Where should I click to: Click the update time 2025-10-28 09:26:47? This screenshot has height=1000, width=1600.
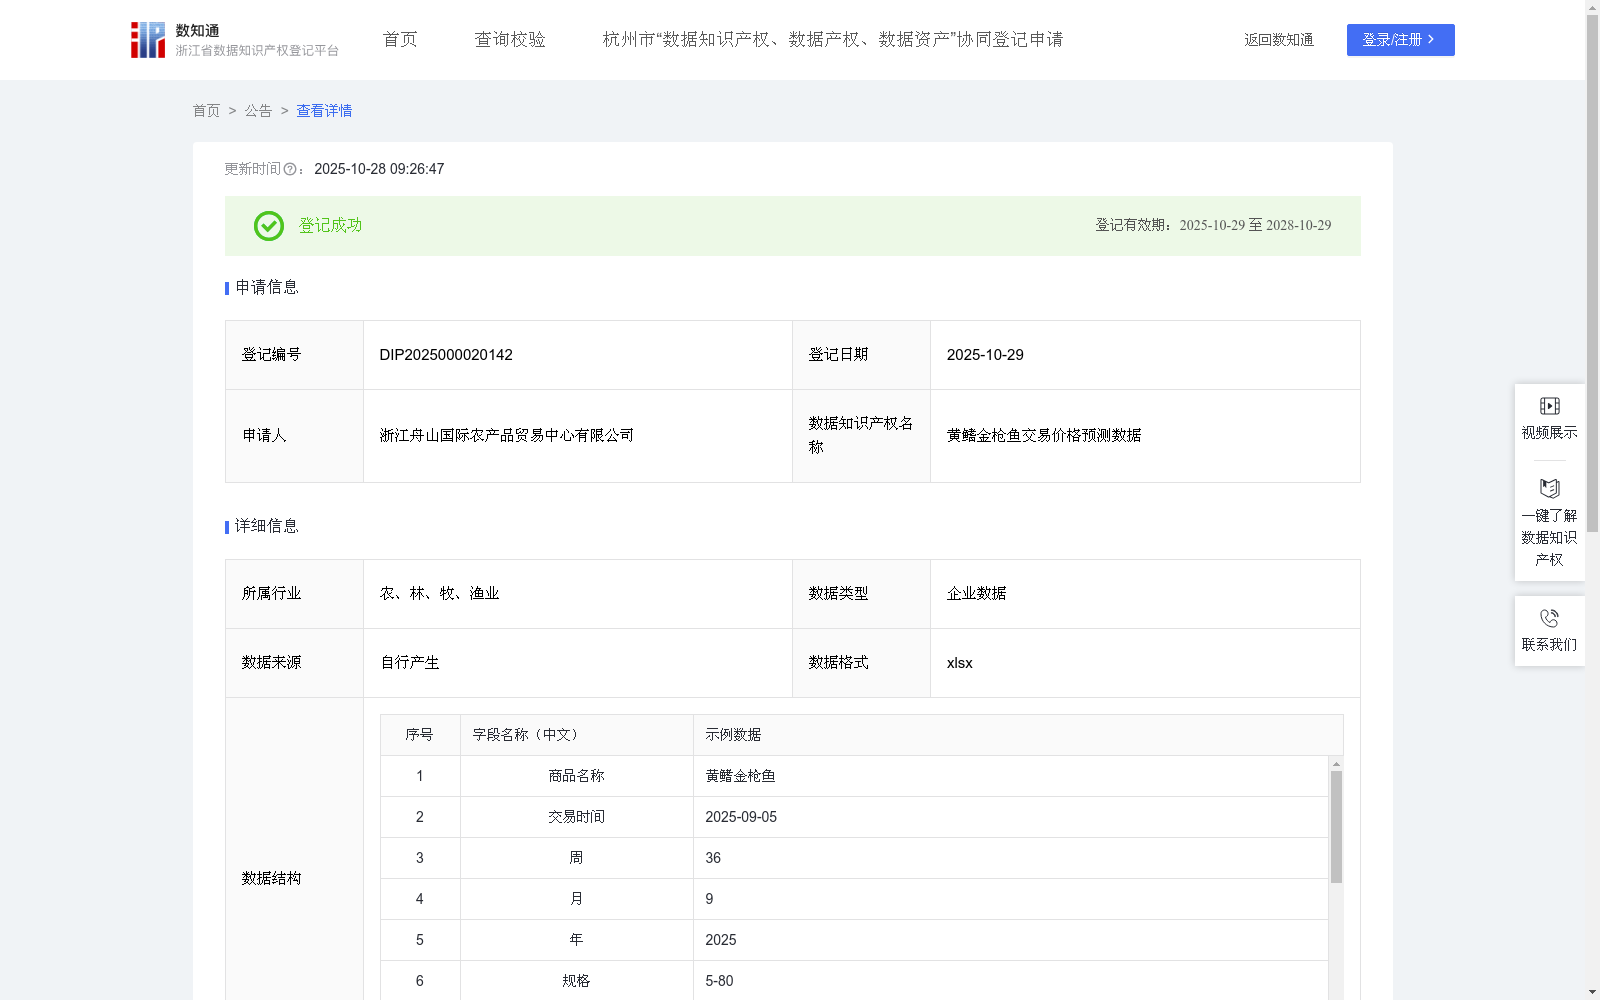tap(379, 169)
